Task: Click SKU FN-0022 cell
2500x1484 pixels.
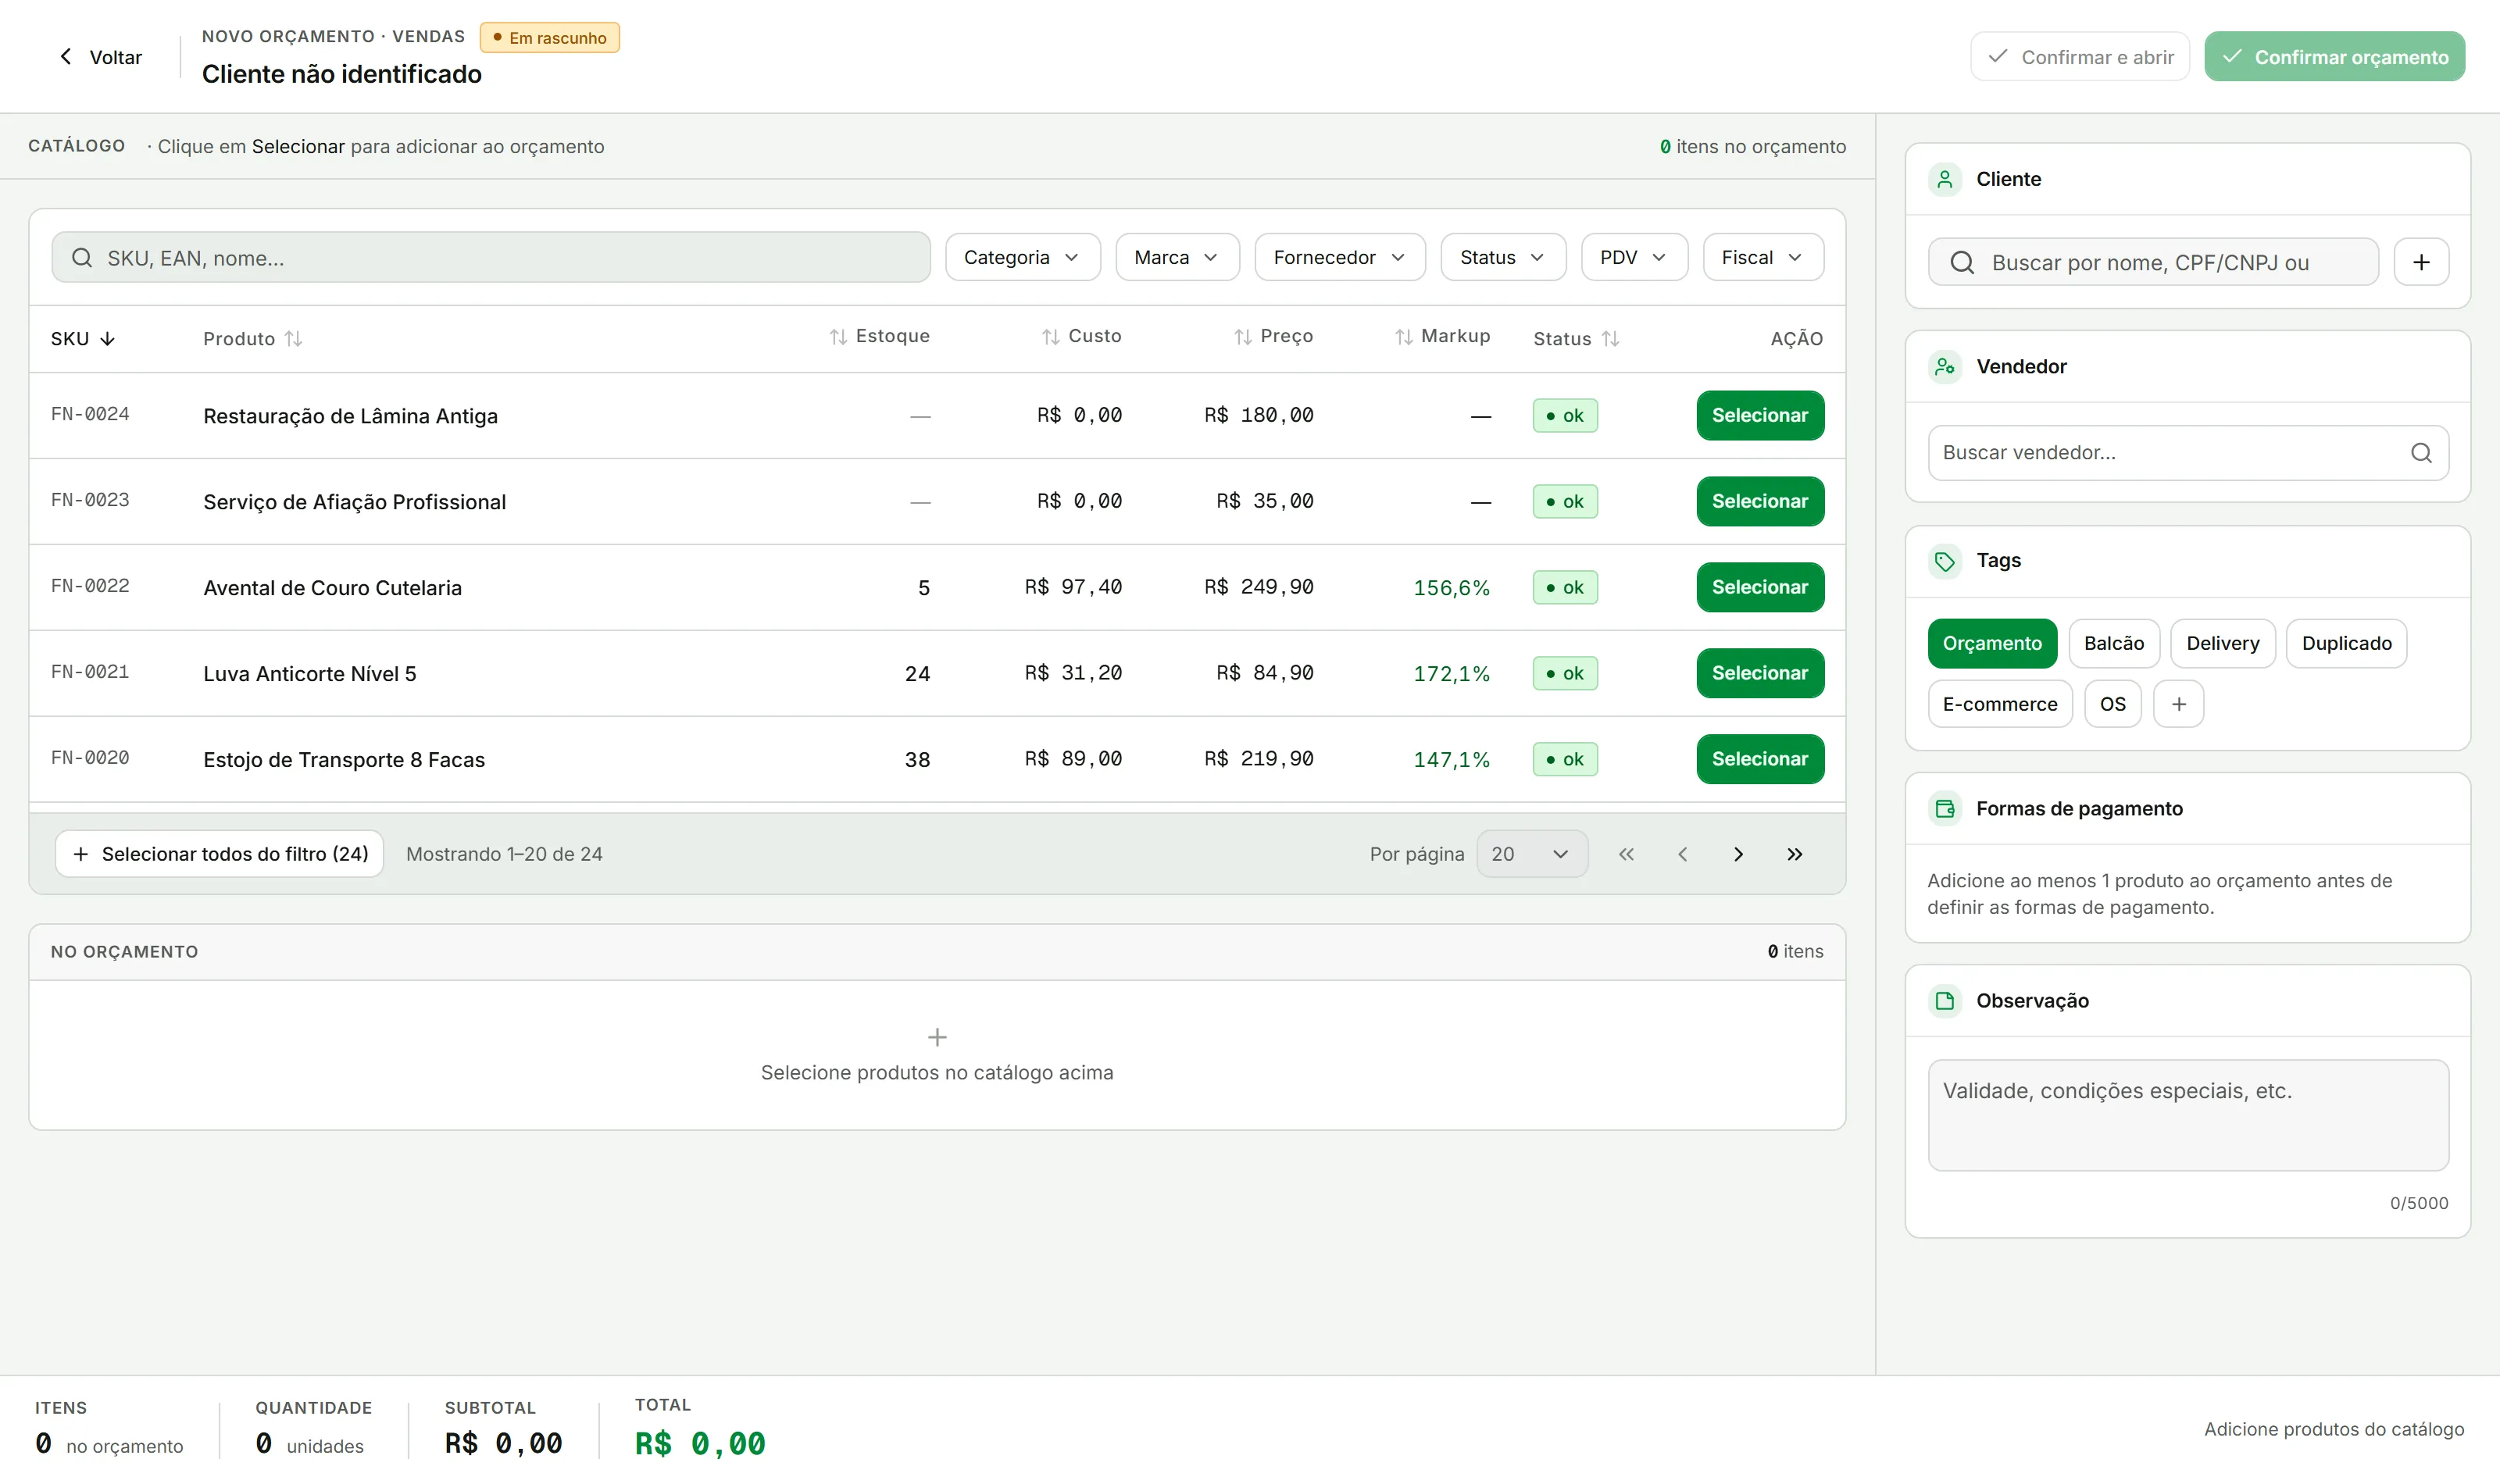Action: [90, 586]
